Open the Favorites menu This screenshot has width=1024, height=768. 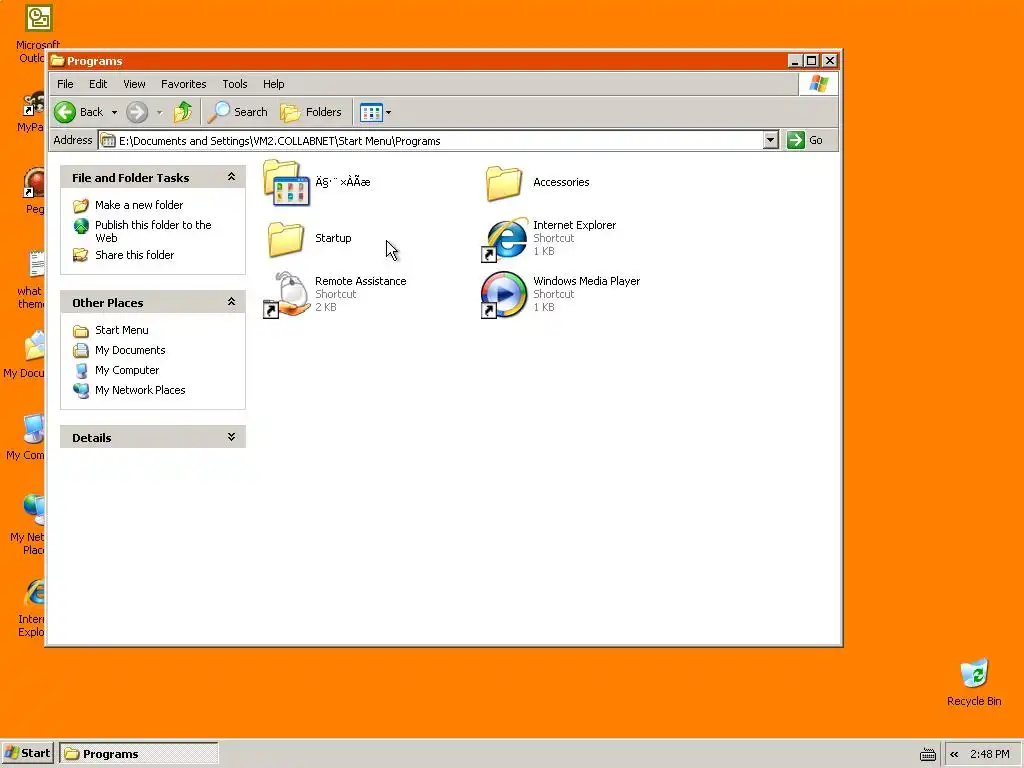[184, 84]
